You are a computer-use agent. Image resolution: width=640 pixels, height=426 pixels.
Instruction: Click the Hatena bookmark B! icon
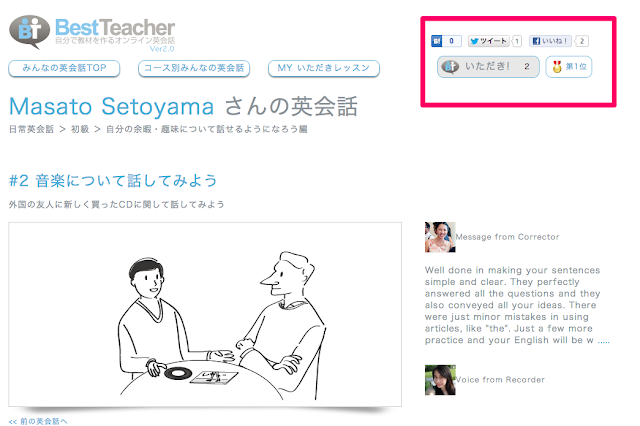[437, 41]
